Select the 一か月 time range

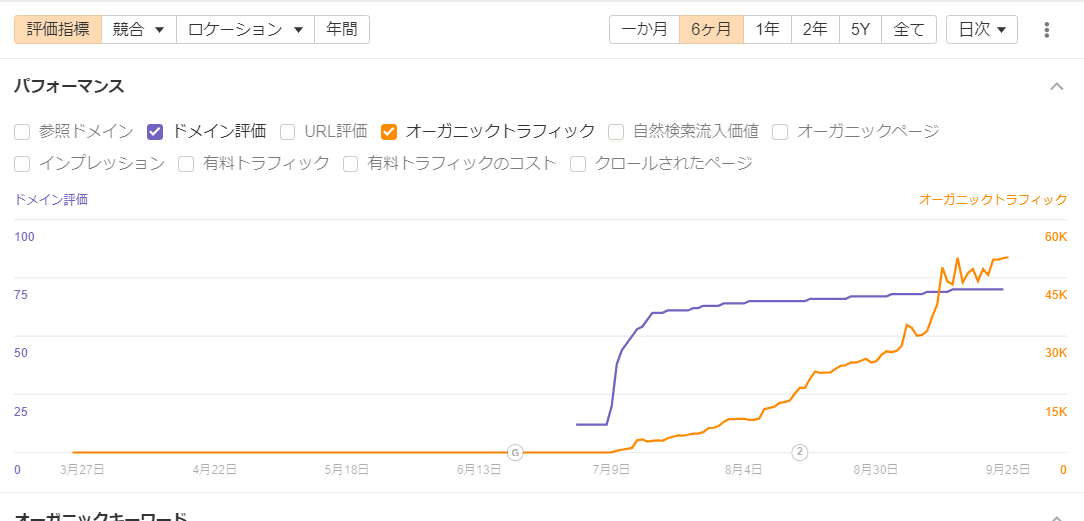pos(644,30)
